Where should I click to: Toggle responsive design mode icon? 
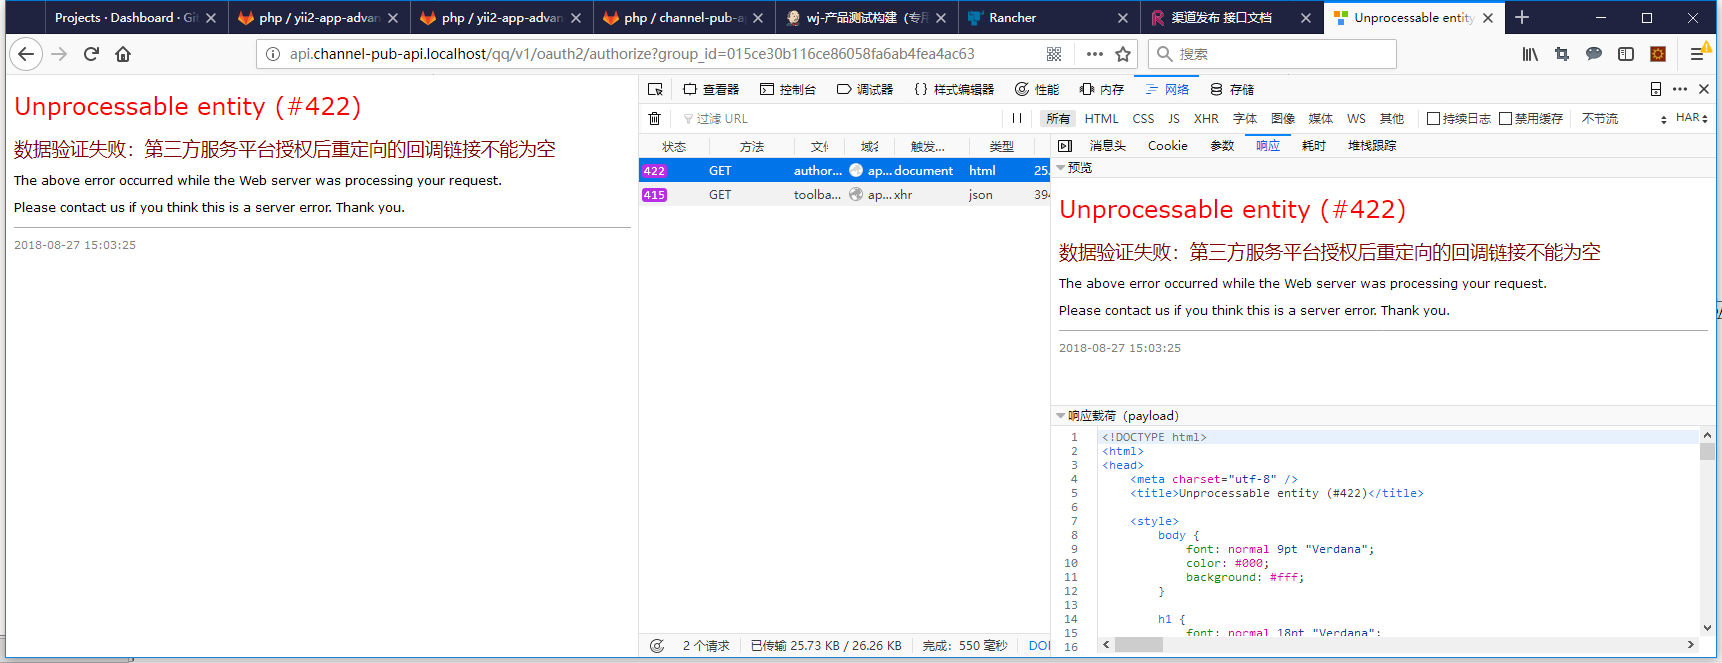(1656, 89)
